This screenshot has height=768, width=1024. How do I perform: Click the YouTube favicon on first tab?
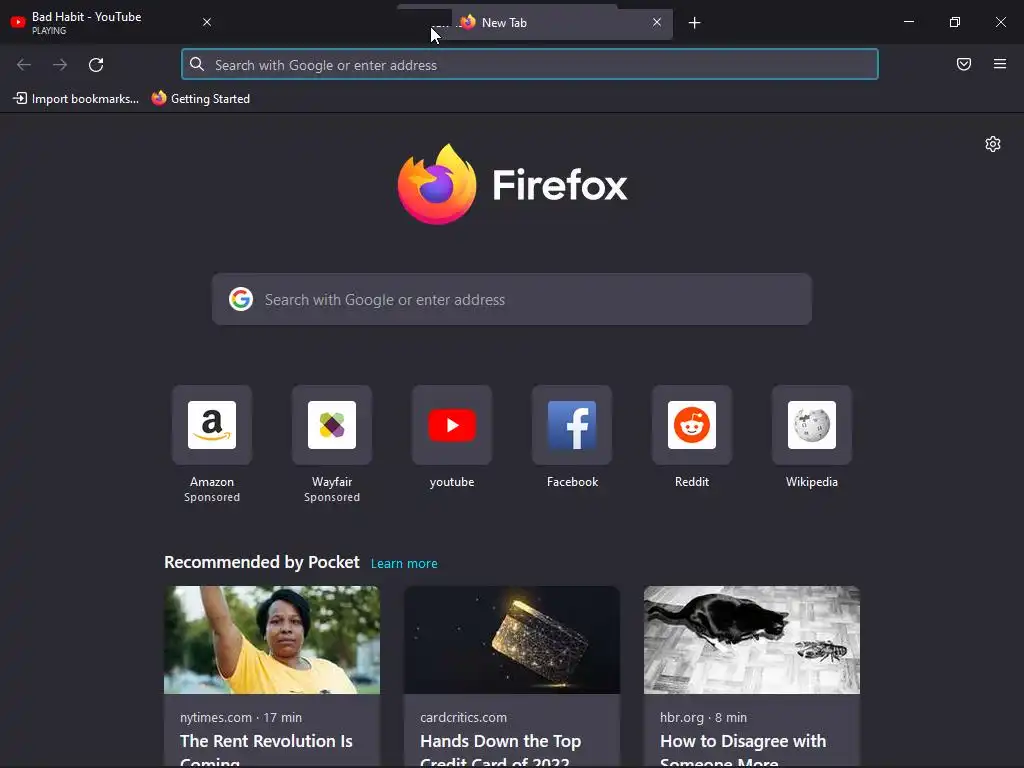(18, 22)
